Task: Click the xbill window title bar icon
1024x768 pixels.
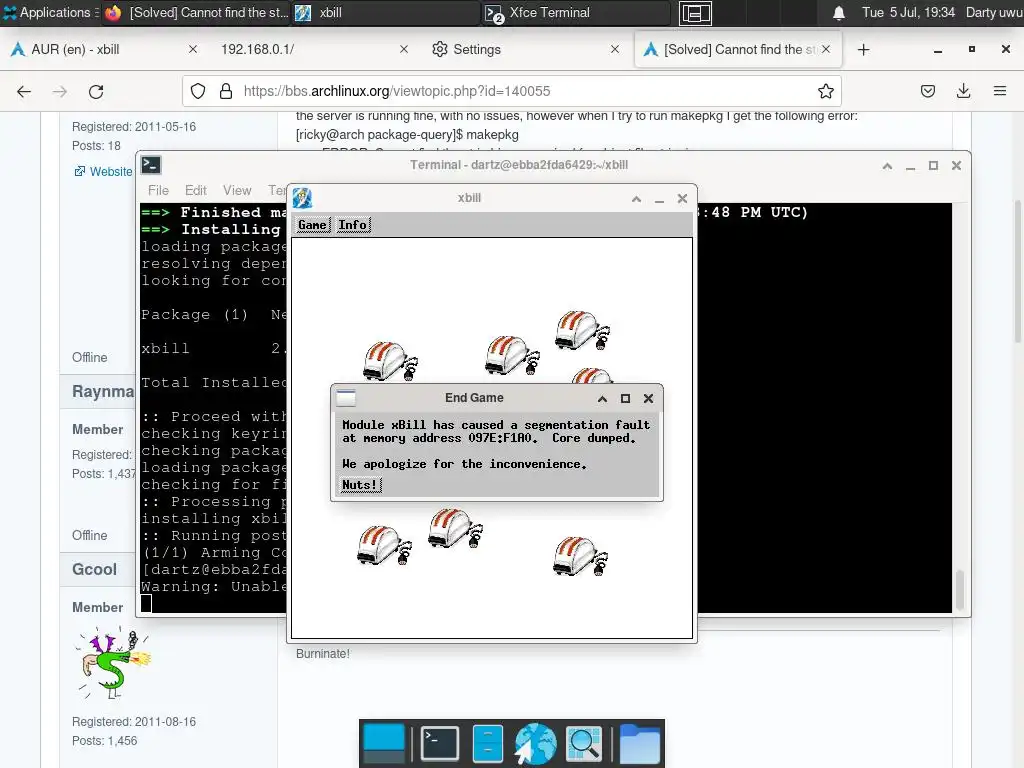Action: [302, 198]
